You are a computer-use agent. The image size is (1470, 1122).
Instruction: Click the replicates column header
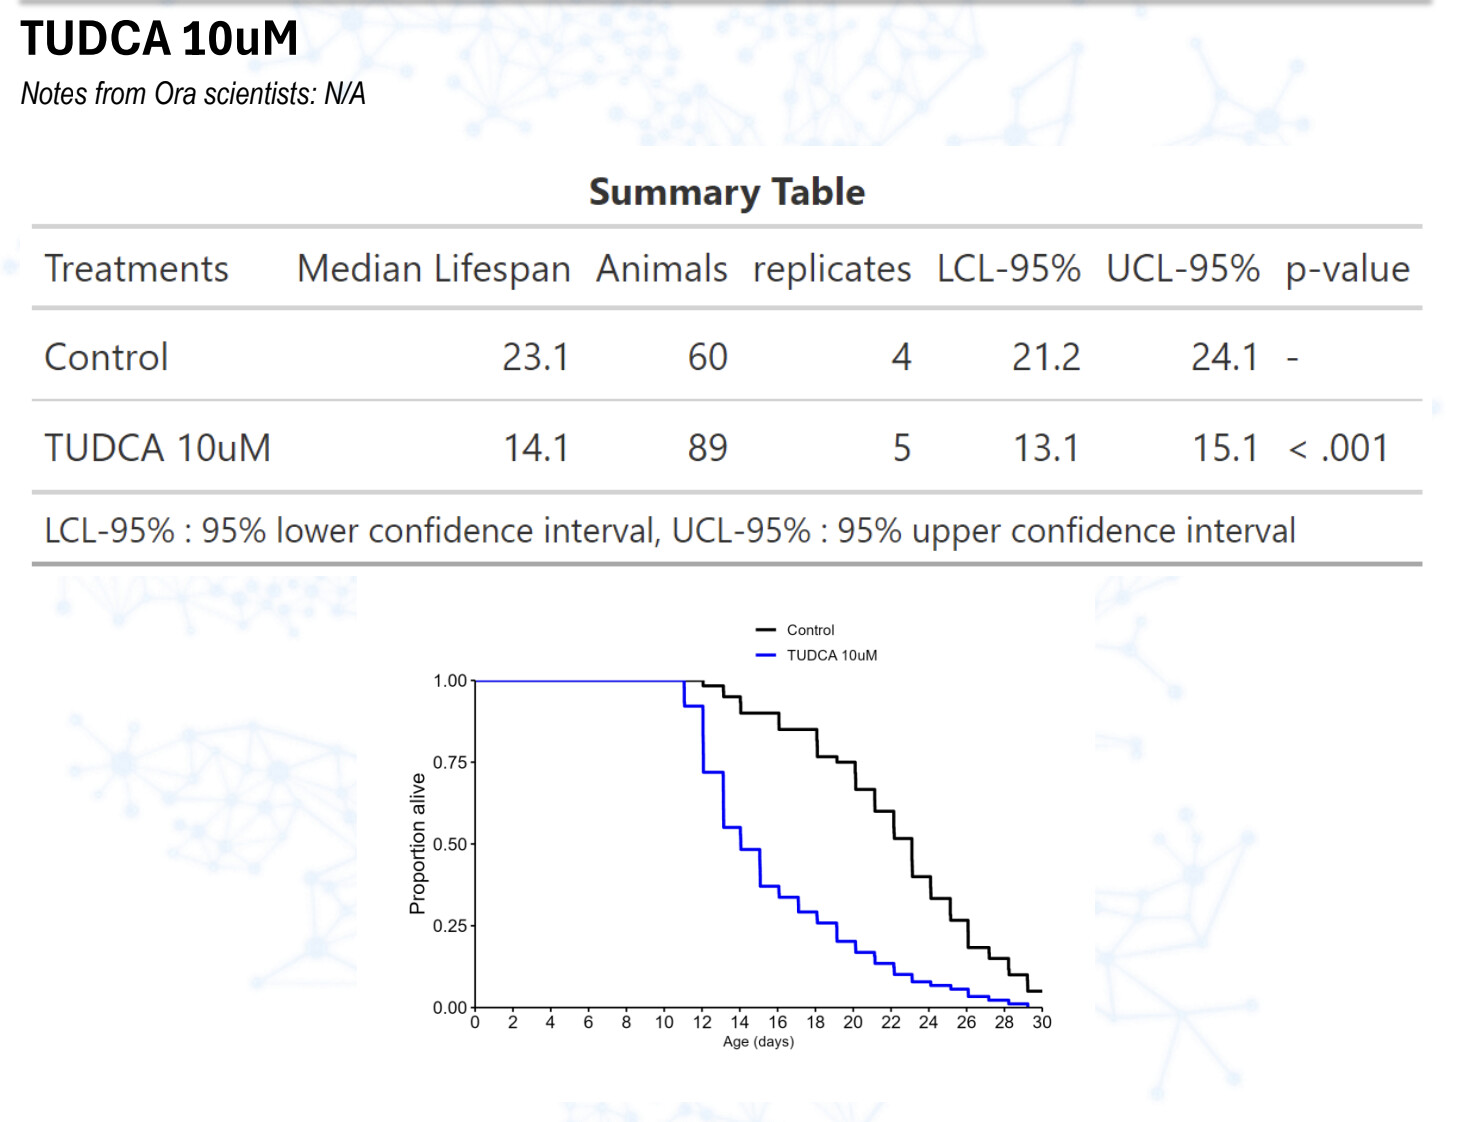pyautogui.click(x=831, y=269)
